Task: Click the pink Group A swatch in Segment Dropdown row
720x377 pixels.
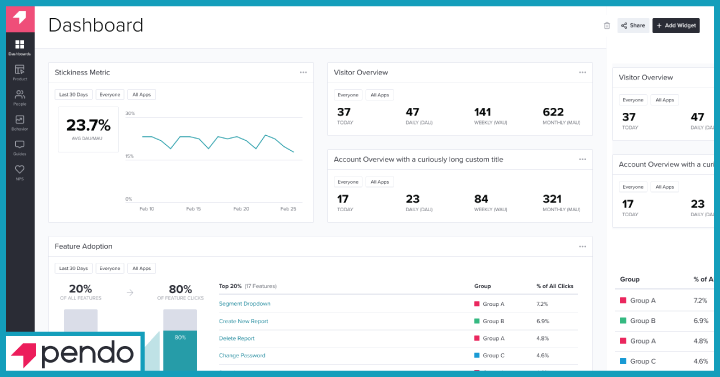Action: click(x=477, y=304)
